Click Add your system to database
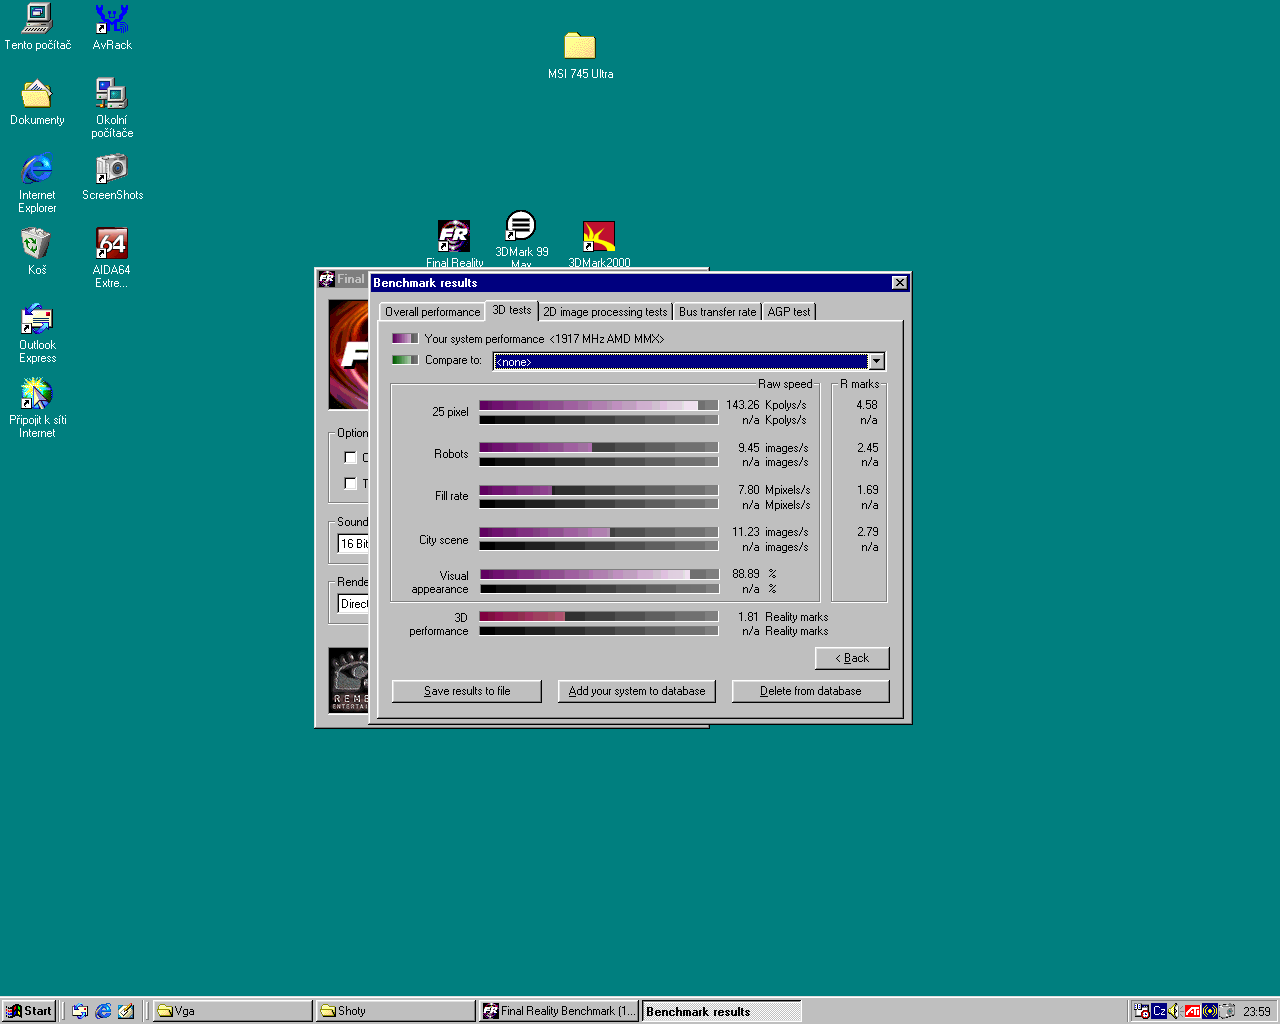 point(636,691)
